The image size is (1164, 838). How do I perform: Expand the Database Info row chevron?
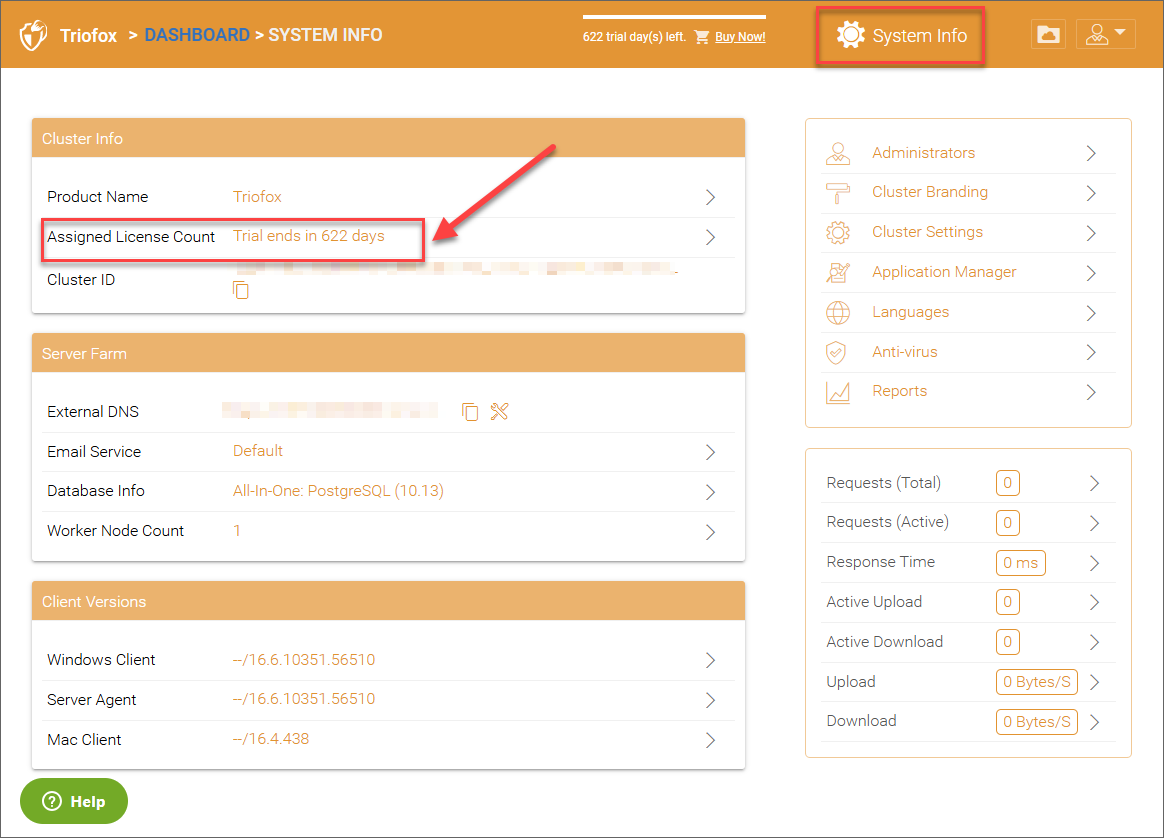pos(710,492)
